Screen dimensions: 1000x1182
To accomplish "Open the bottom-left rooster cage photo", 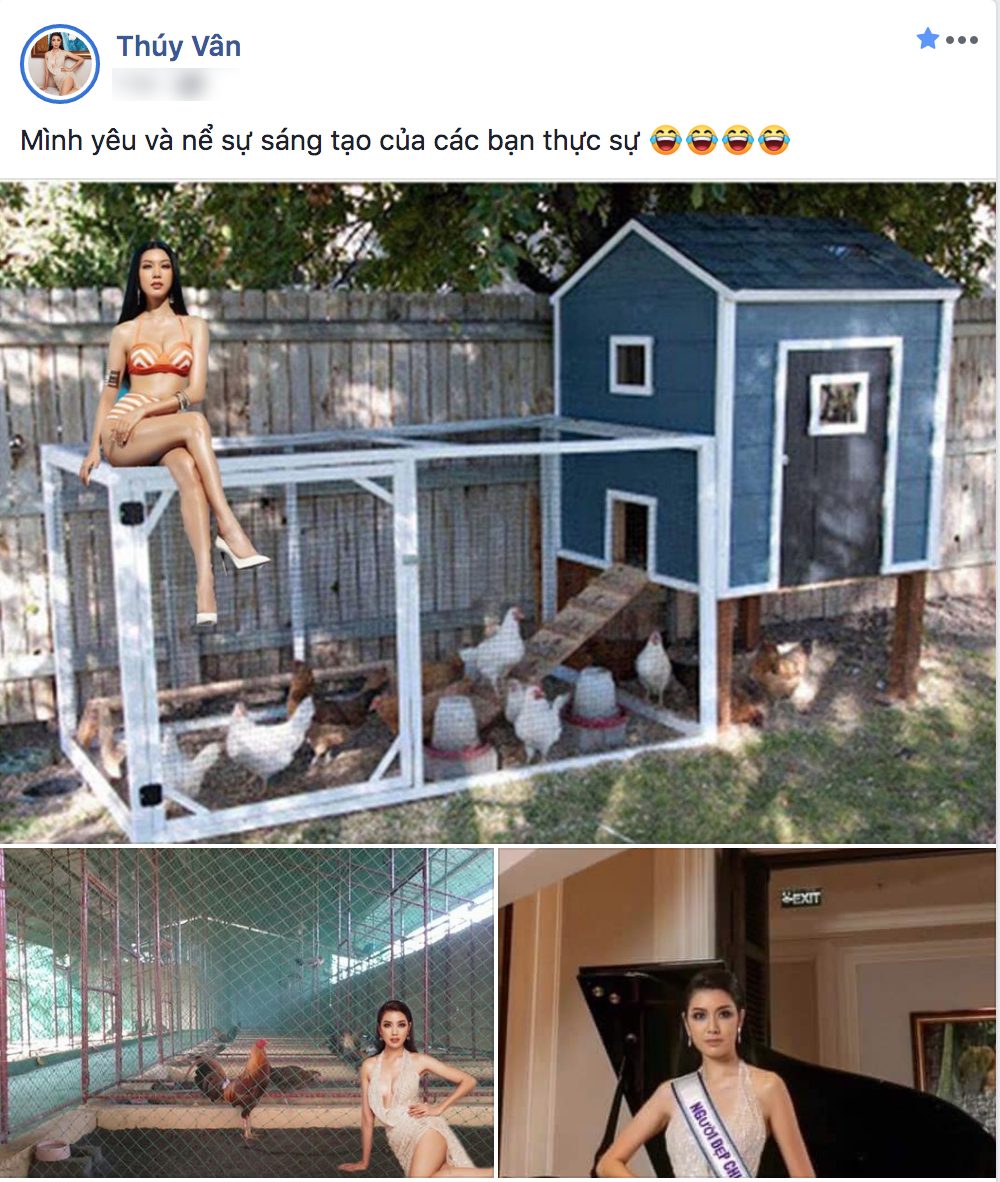I will tap(247, 1013).
